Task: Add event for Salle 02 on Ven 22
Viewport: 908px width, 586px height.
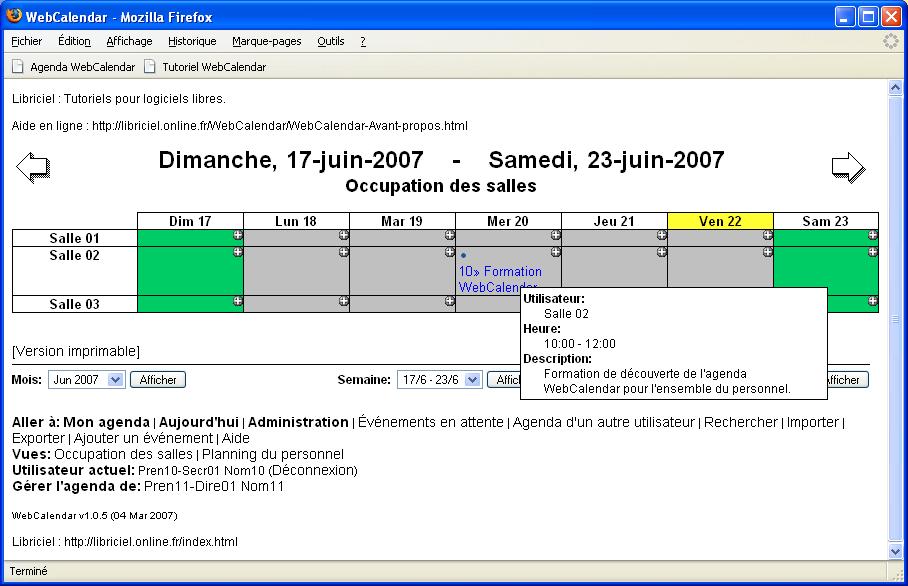Action: pyautogui.click(x=767, y=252)
